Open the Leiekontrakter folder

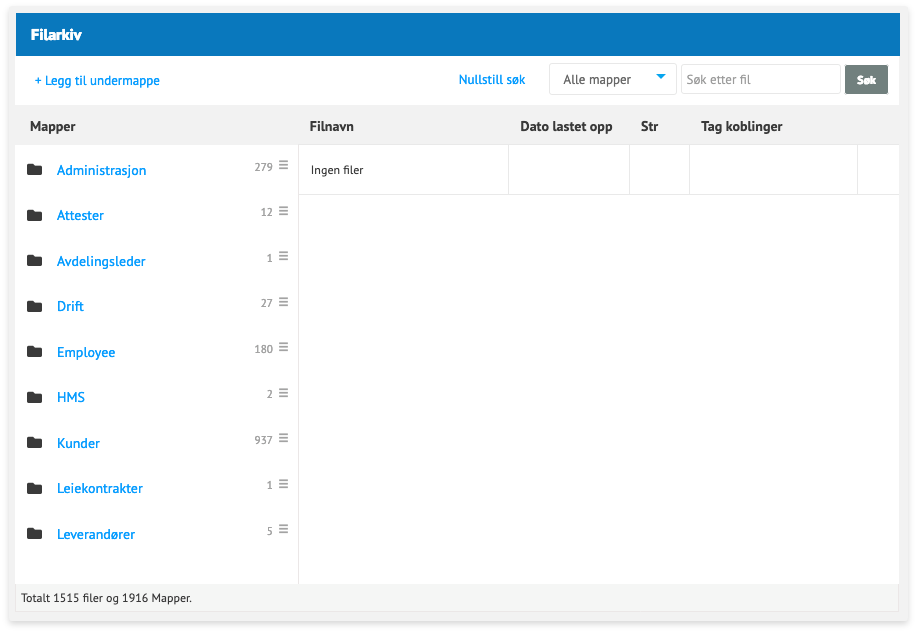[99, 489]
